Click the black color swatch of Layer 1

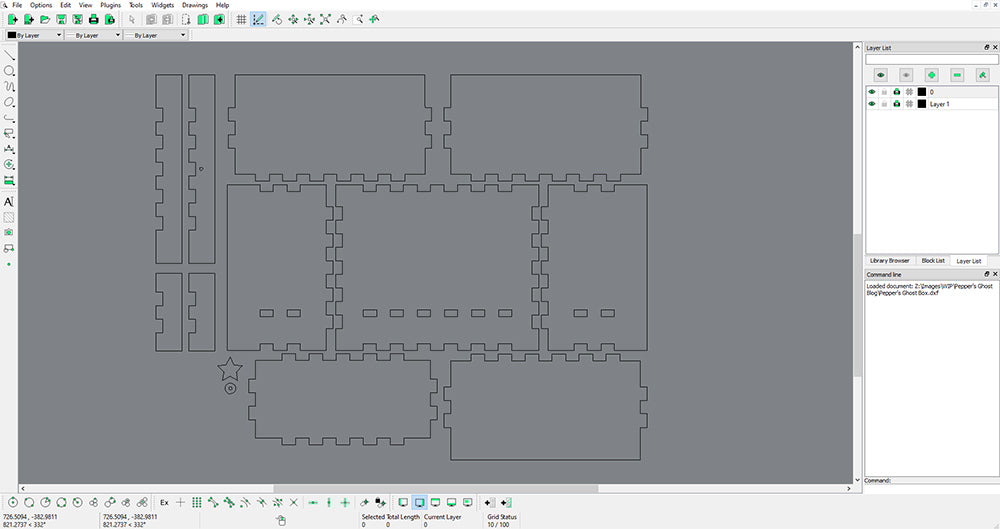(922, 104)
